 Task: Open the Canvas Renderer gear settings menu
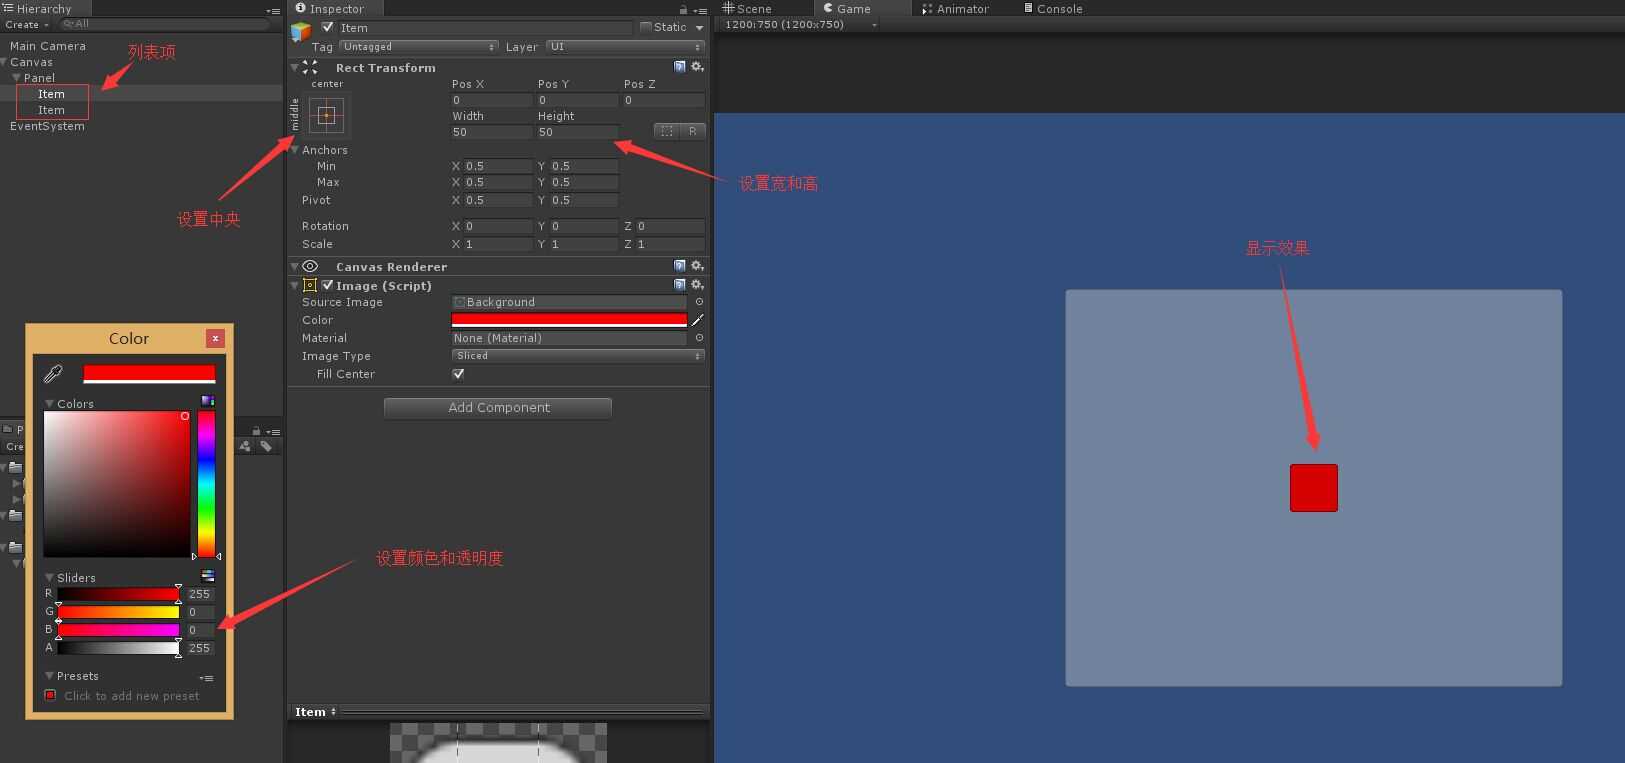(x=697, y=266)
